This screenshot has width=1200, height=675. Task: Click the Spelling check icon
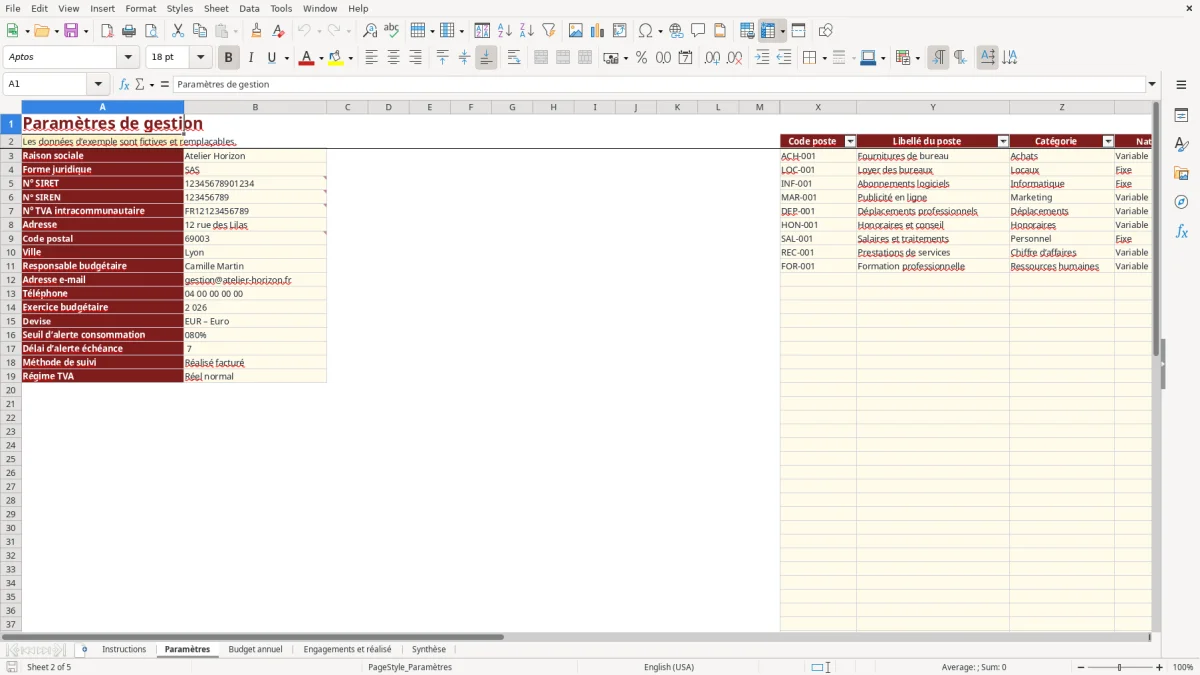coord(392,31)
